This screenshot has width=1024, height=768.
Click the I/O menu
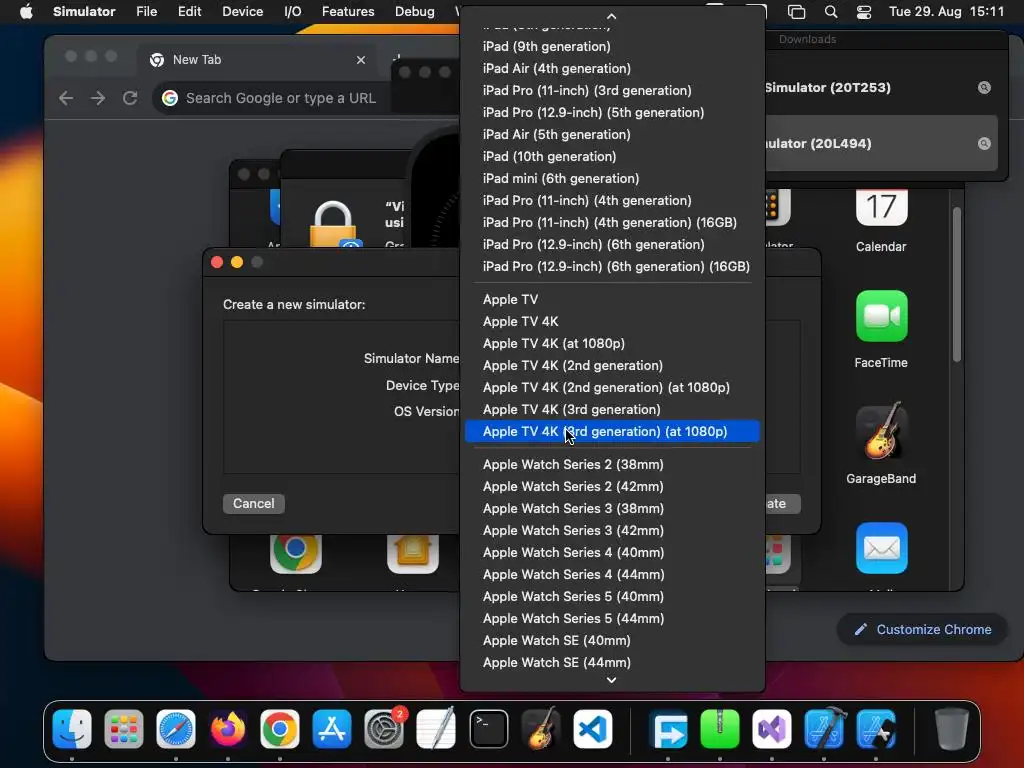coord(293,11)
